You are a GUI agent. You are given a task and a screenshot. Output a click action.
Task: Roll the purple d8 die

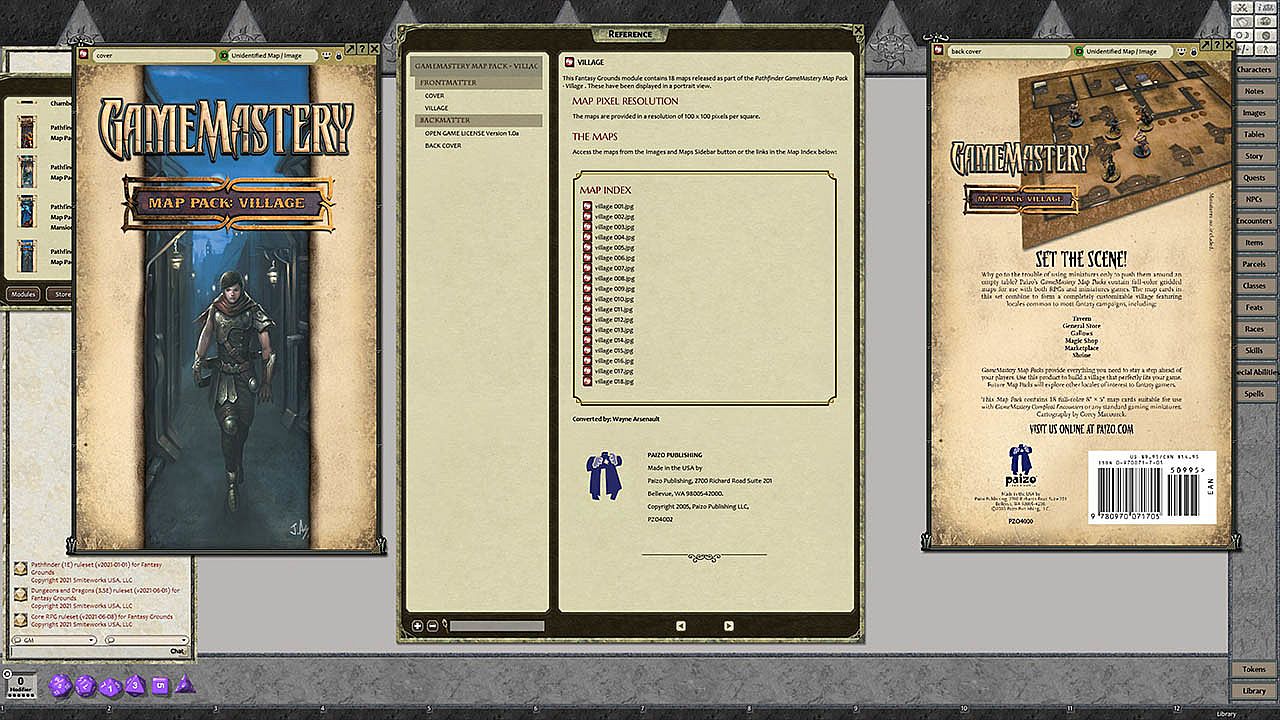135,686
